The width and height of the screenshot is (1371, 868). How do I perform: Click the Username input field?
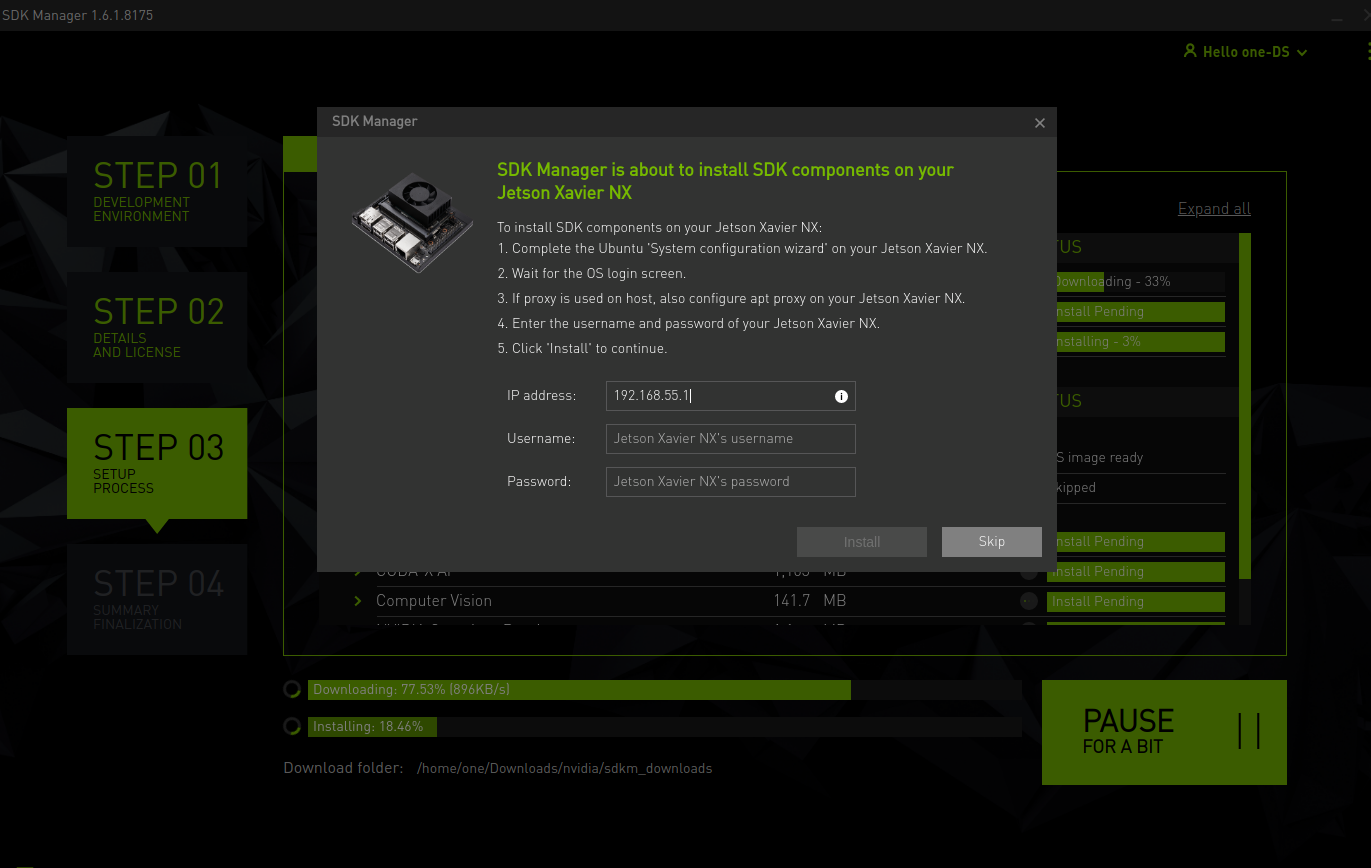click(x=731, y=439)
